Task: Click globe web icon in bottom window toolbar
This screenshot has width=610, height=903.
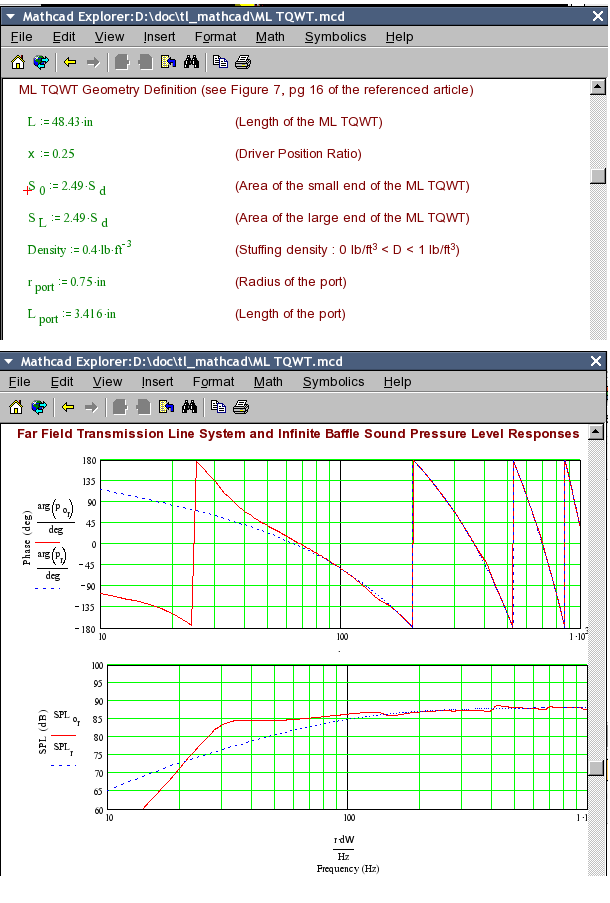Action: (x=39, y=407)
